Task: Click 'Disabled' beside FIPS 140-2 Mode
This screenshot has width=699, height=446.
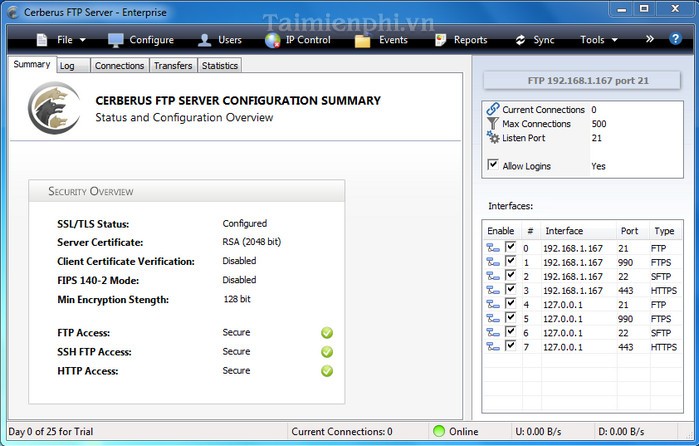Action: pyautogui.click(x=239, y=280)
